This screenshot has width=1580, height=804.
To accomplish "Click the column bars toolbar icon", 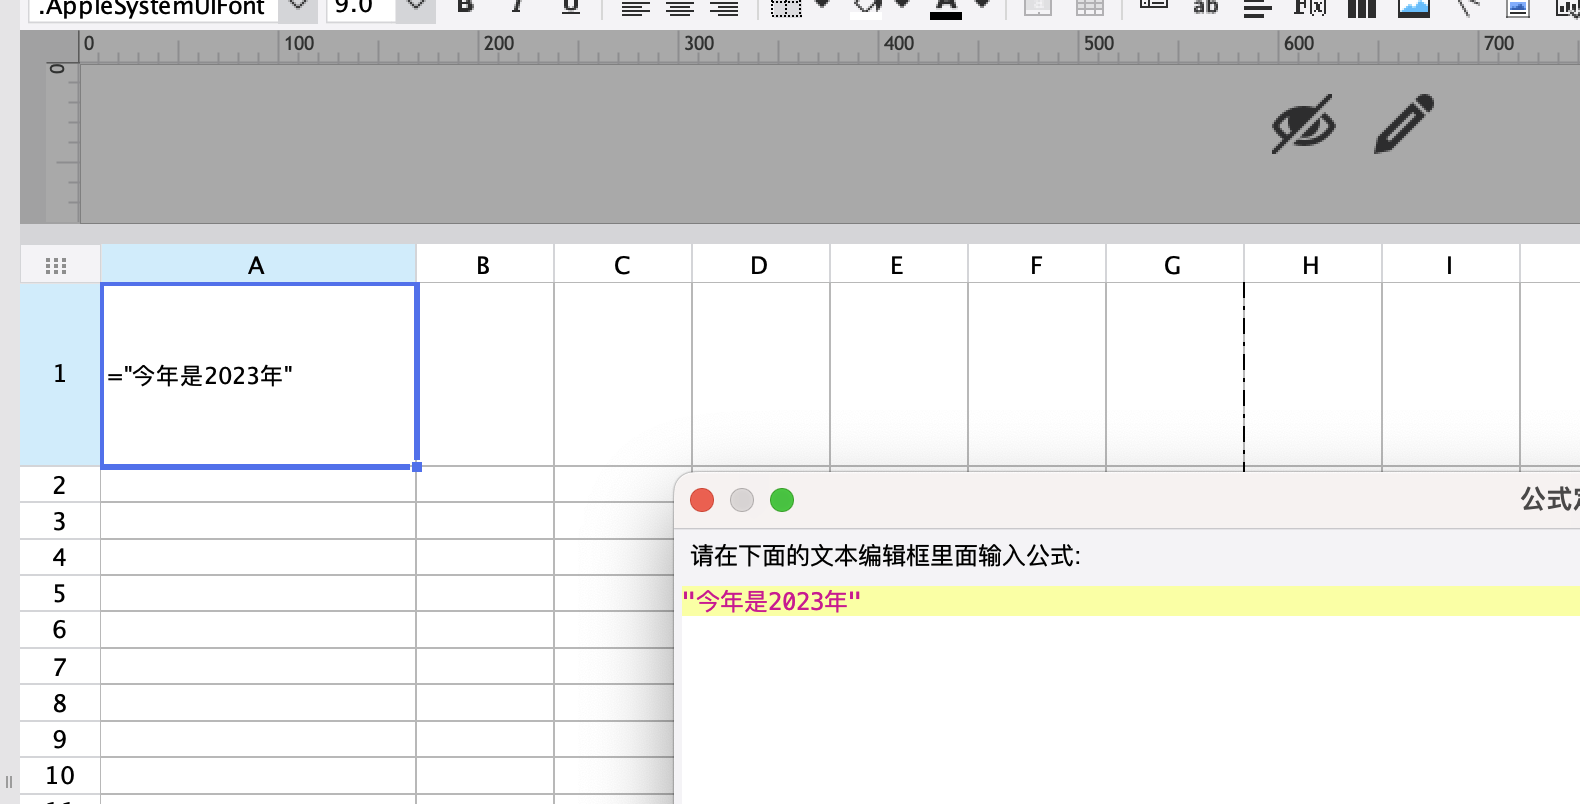I will pyautogui.click(x=1361, y=8).
